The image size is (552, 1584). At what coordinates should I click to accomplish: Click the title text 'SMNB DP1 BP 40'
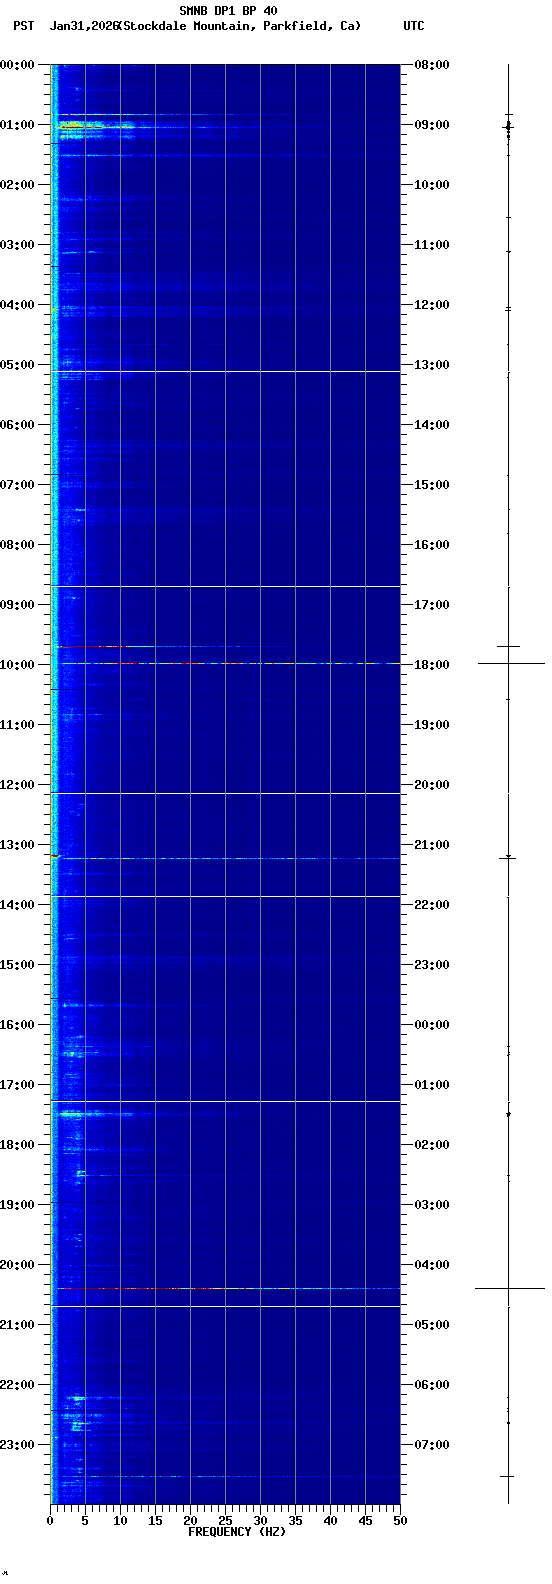228,11
